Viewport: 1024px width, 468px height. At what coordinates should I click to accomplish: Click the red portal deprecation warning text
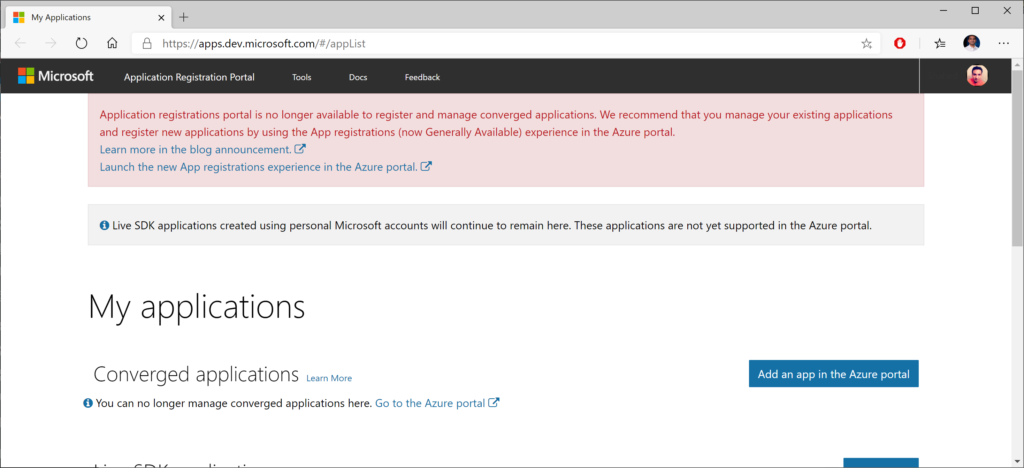coord(496,123)
